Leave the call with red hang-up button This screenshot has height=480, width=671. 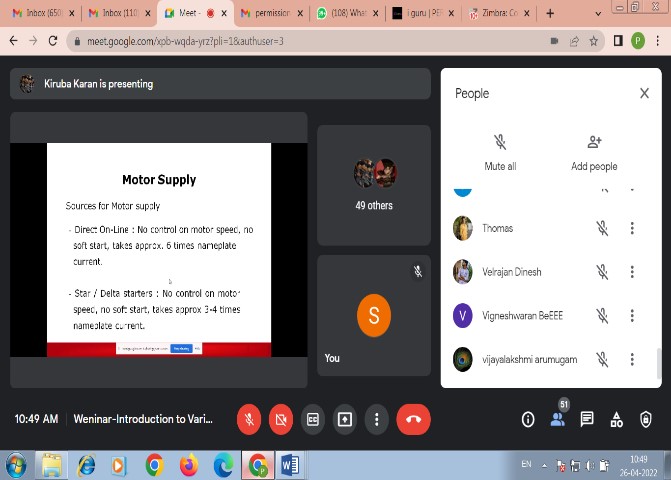(x=413, y=419)
